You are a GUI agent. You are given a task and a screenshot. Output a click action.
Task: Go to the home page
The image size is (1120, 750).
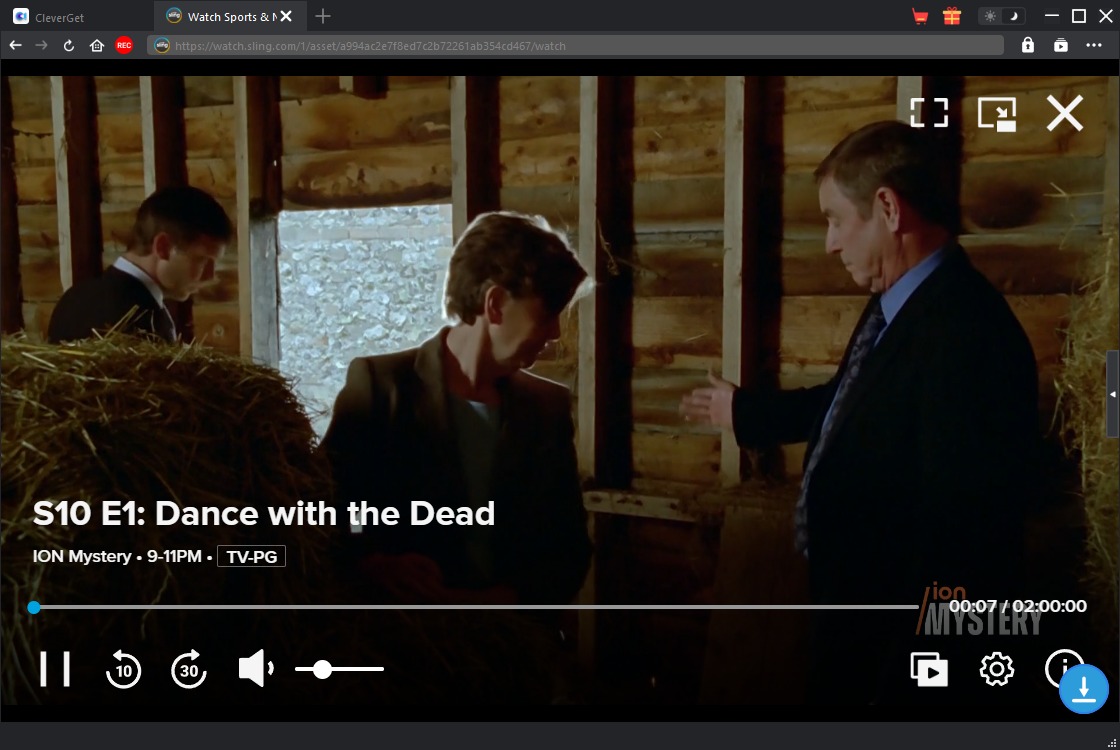coord(97,45)
